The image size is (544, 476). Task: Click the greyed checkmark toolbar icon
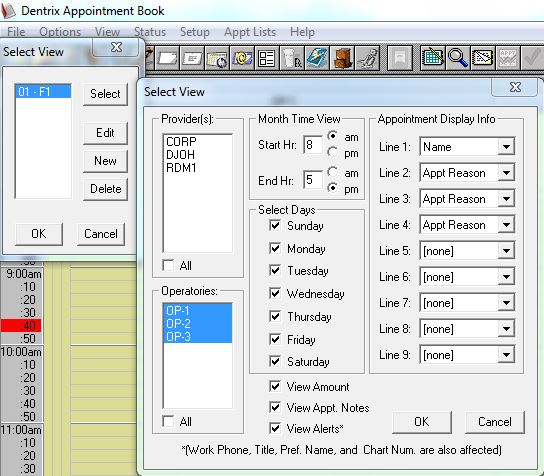(x=533, y=58)
